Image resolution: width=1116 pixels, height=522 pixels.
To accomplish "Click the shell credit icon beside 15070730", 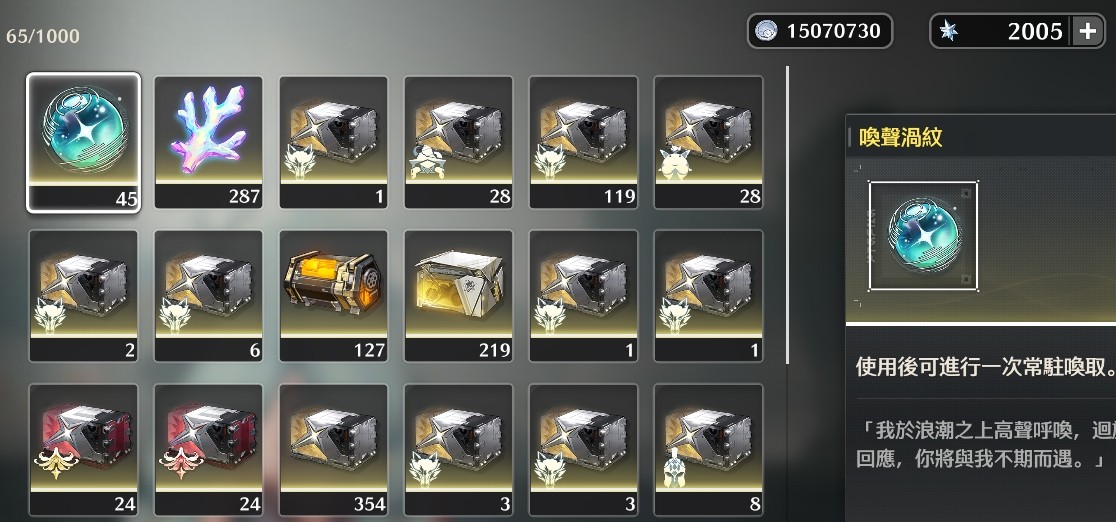I will 767,31.
